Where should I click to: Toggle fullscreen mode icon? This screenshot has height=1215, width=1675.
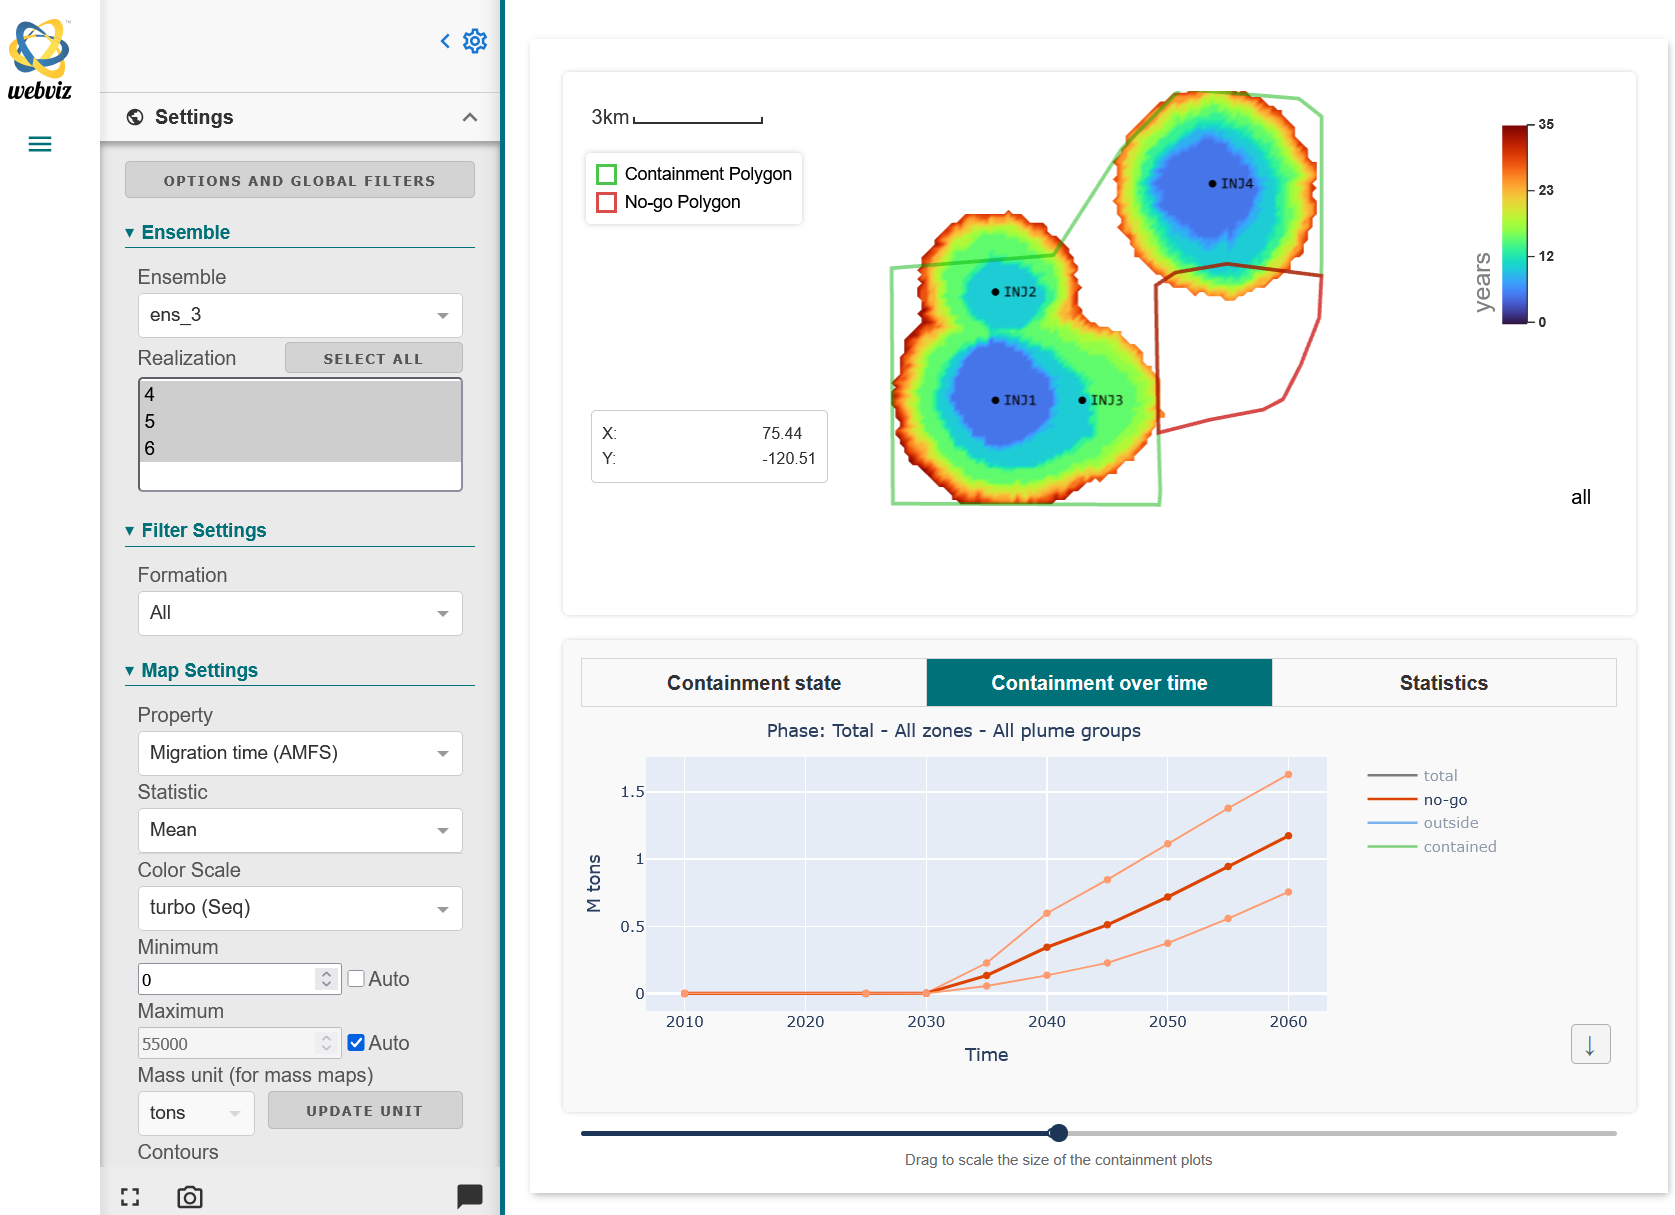130,1197
